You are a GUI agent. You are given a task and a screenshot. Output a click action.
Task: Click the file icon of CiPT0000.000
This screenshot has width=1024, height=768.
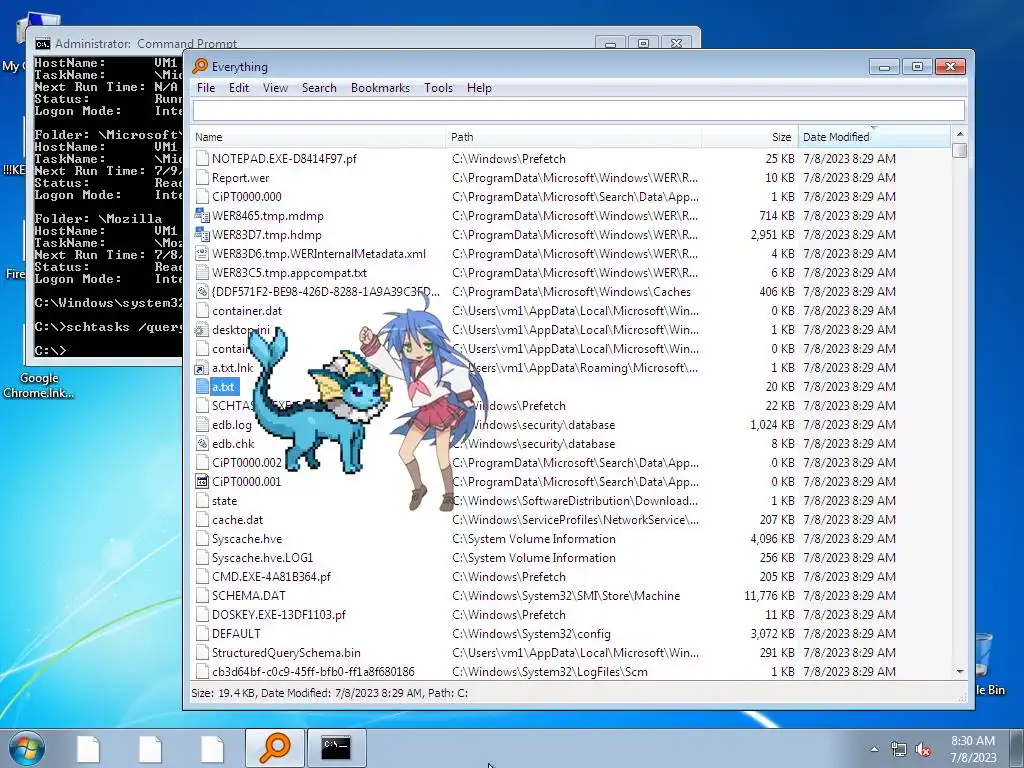[x=202, y=197]
